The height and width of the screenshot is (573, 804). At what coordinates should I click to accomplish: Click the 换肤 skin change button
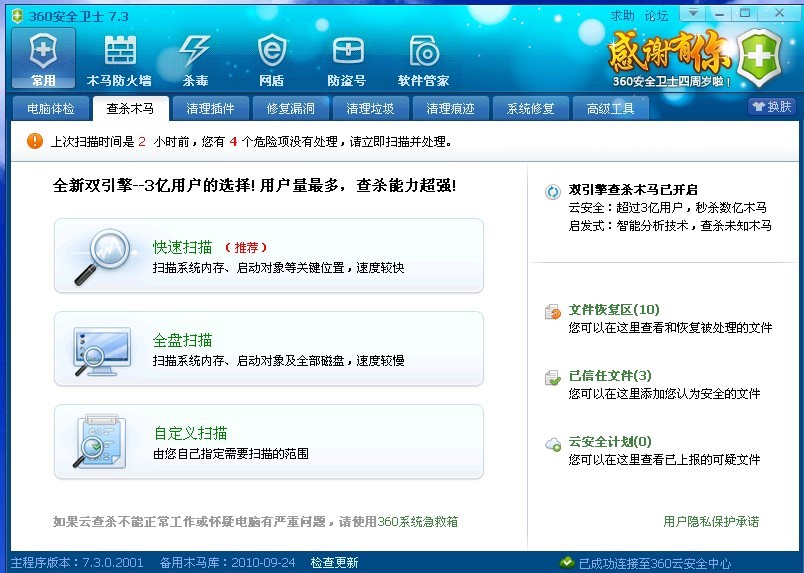click(771, 106)
